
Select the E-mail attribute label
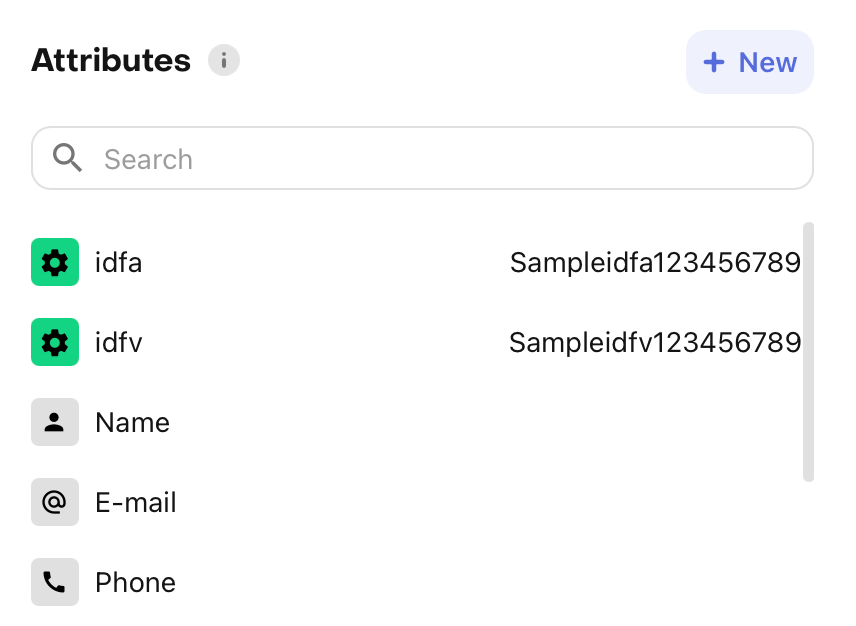(x=136, y=503)
